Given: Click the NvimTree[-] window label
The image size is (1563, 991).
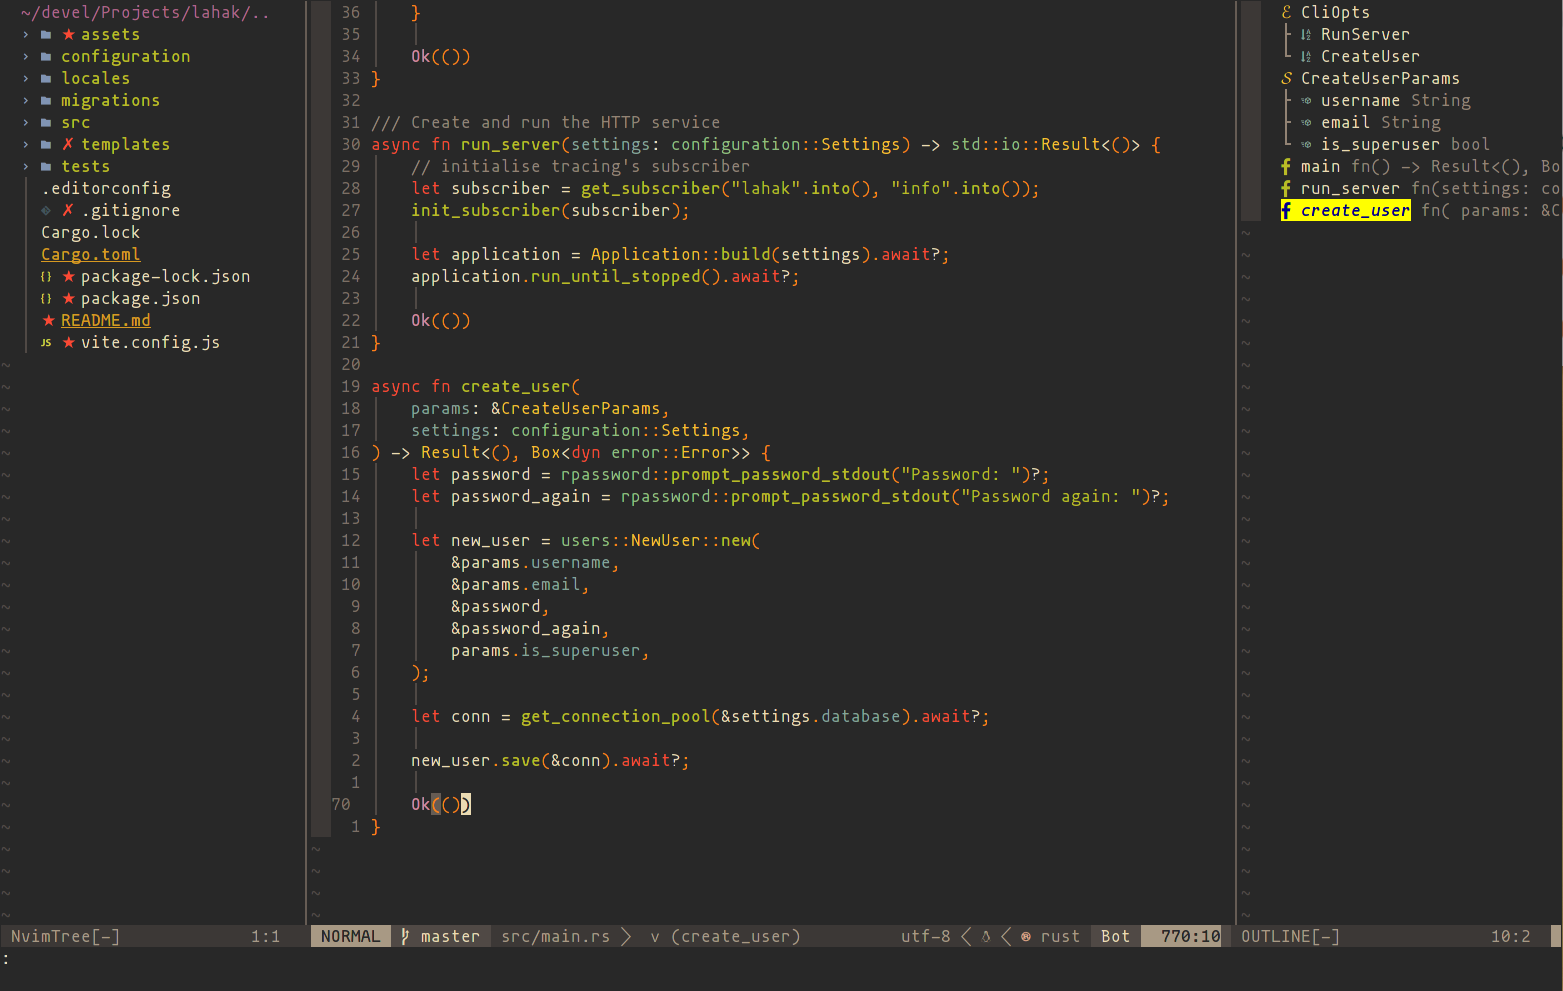Looking at the screenshot, I should (x=65, y=937).
